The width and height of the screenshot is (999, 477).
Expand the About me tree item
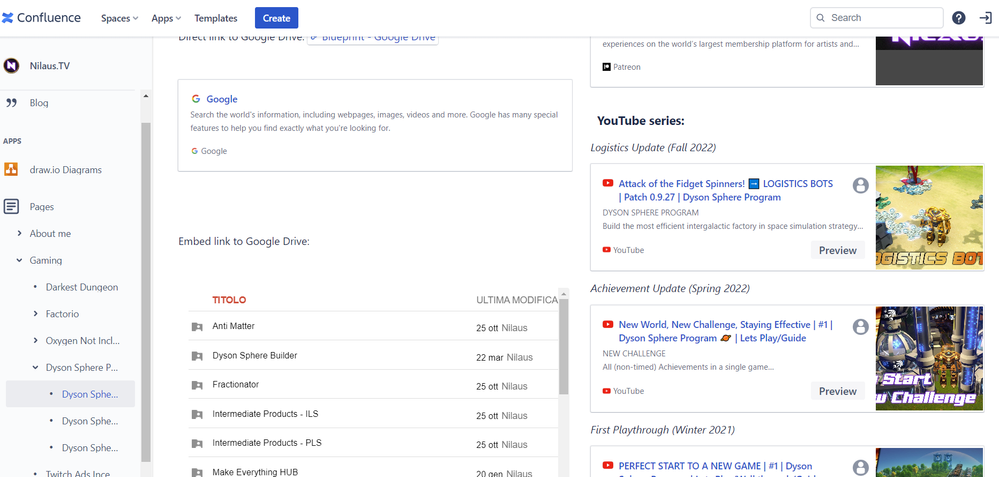tap(19, 234)
